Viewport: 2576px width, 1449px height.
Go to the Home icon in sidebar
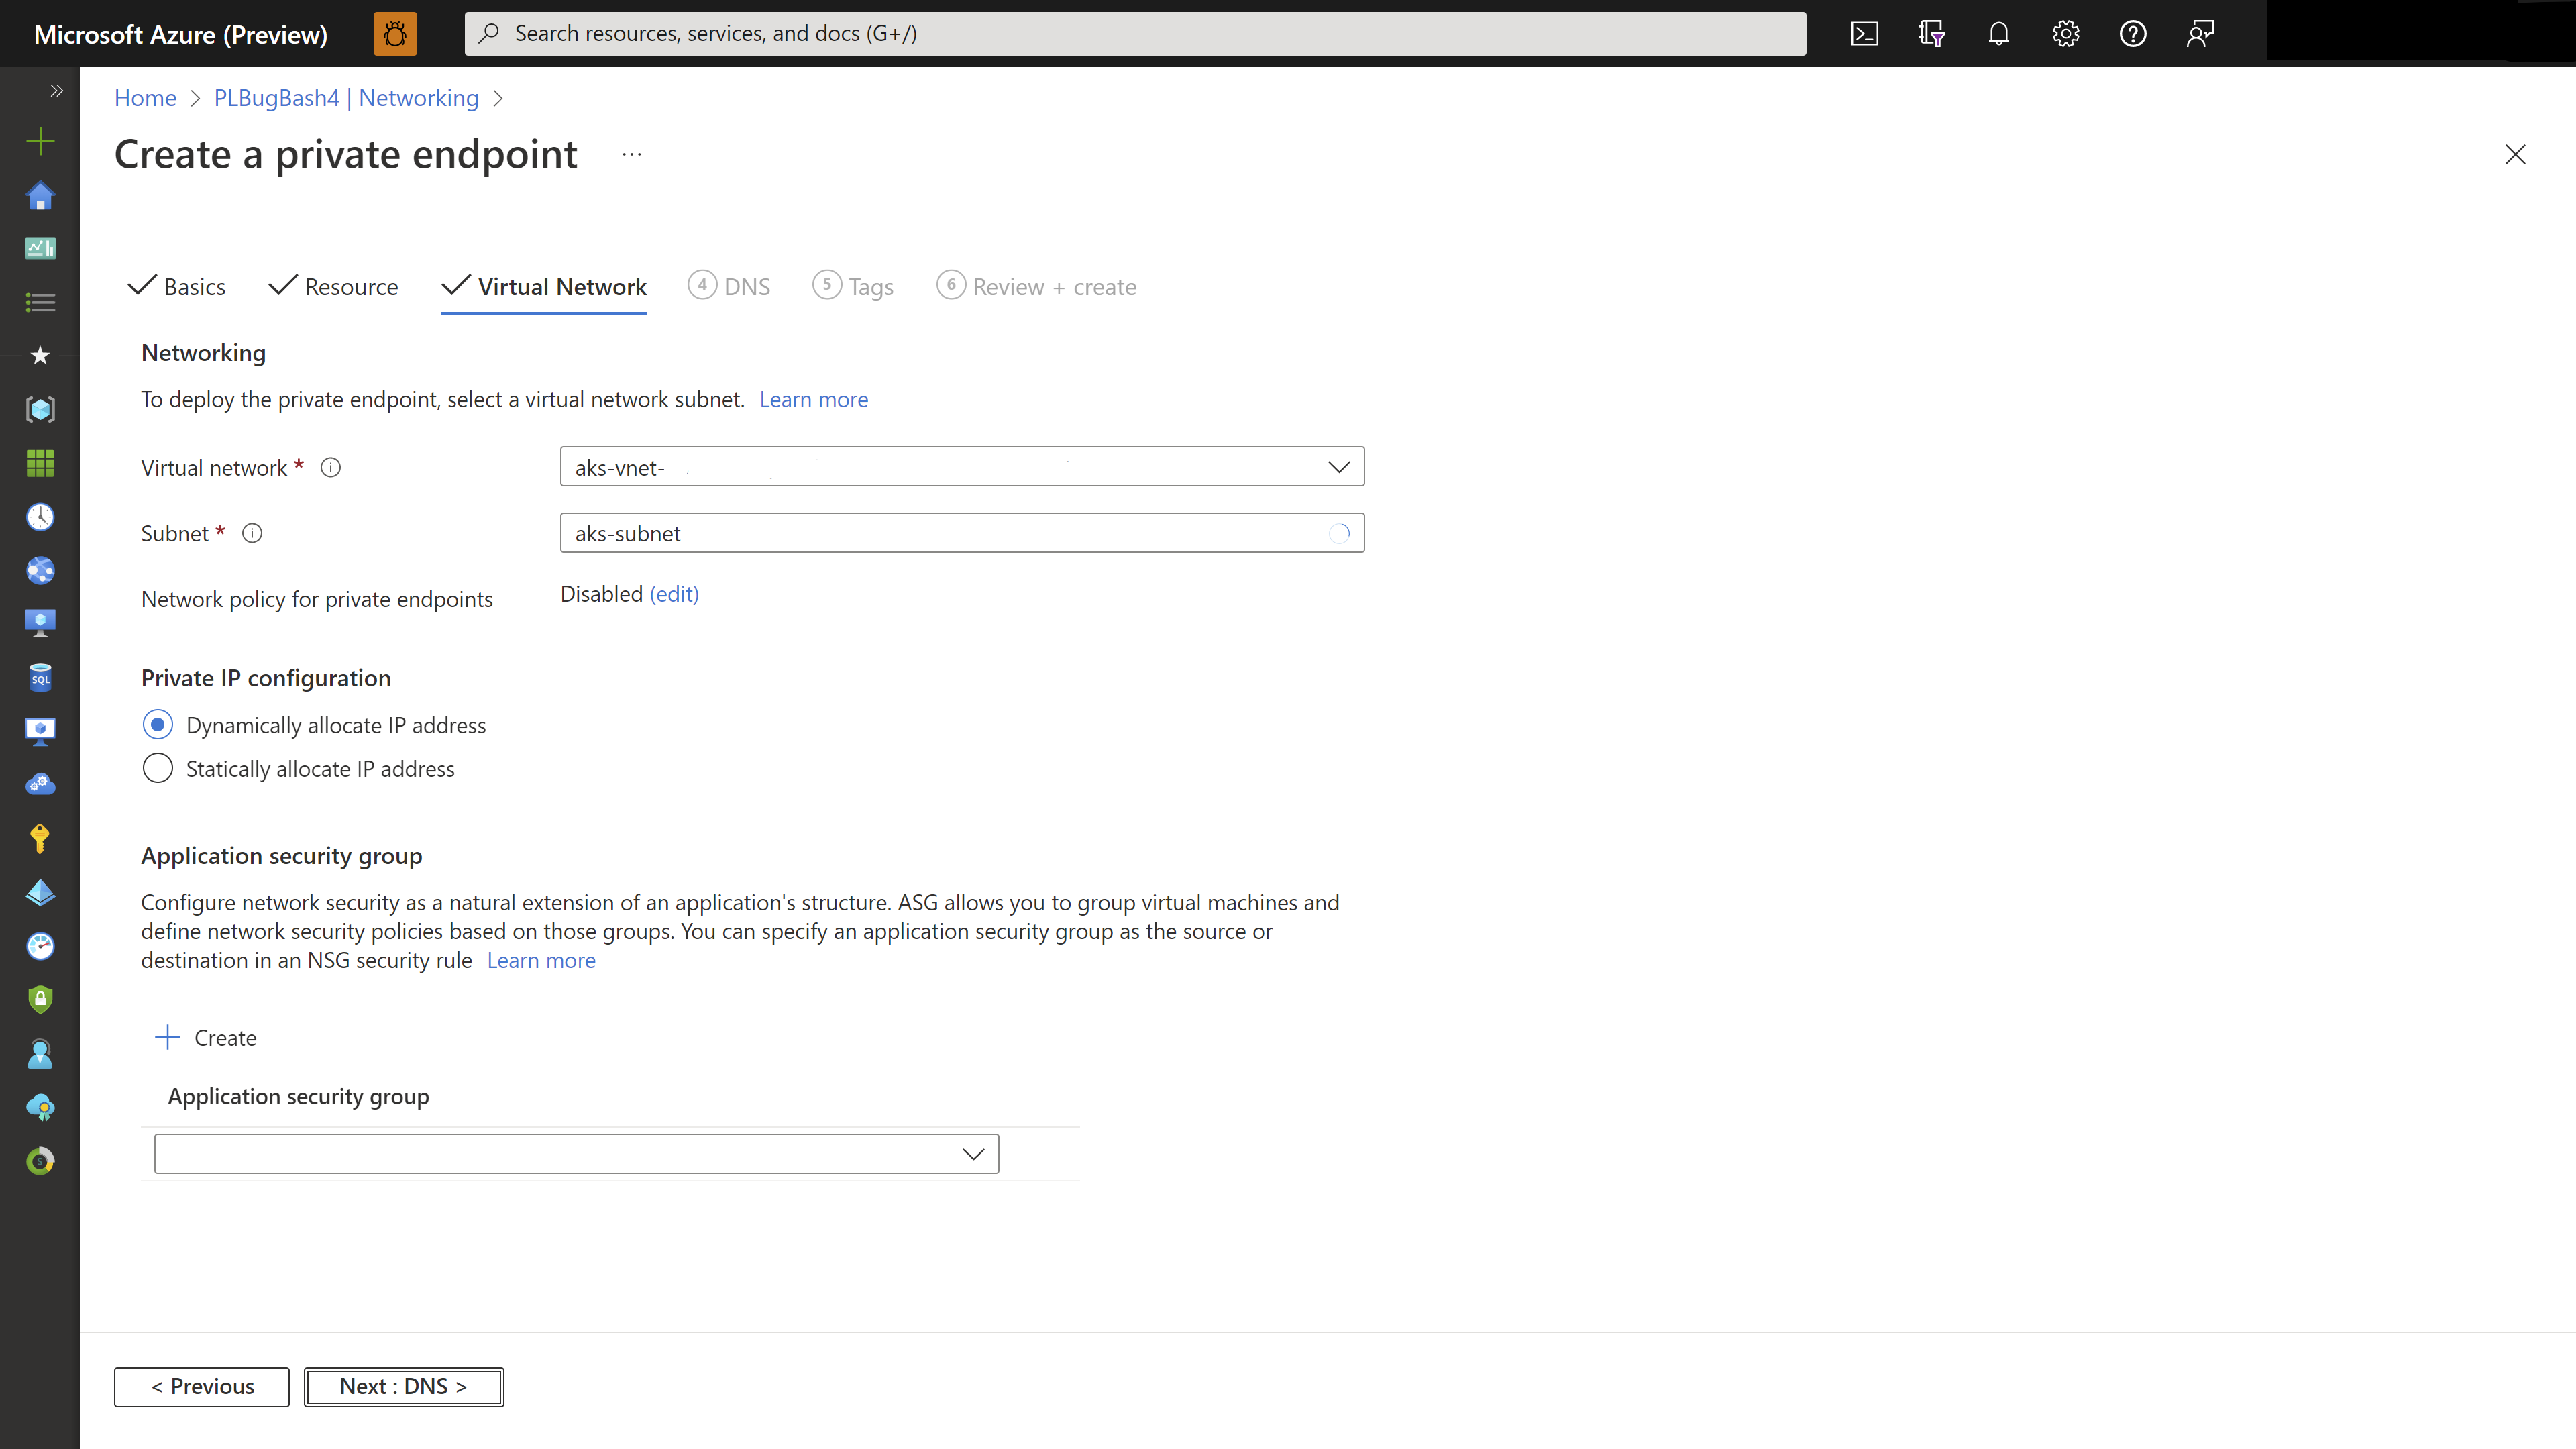pyautogui.click(x=40, y=196)
